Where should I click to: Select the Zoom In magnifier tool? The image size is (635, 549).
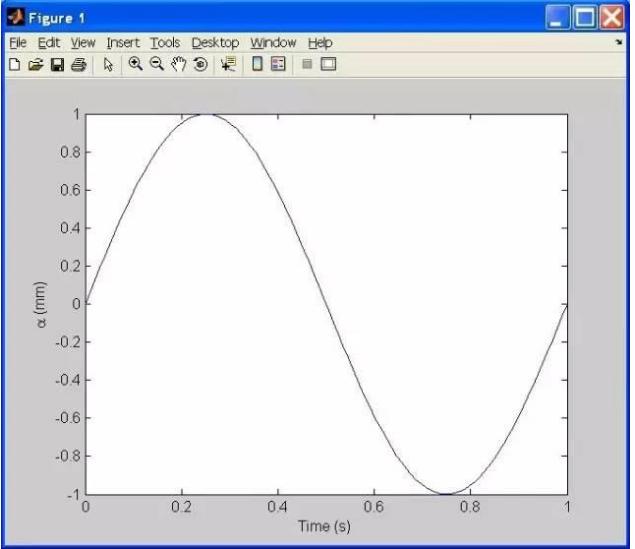(x=136, y=63)
